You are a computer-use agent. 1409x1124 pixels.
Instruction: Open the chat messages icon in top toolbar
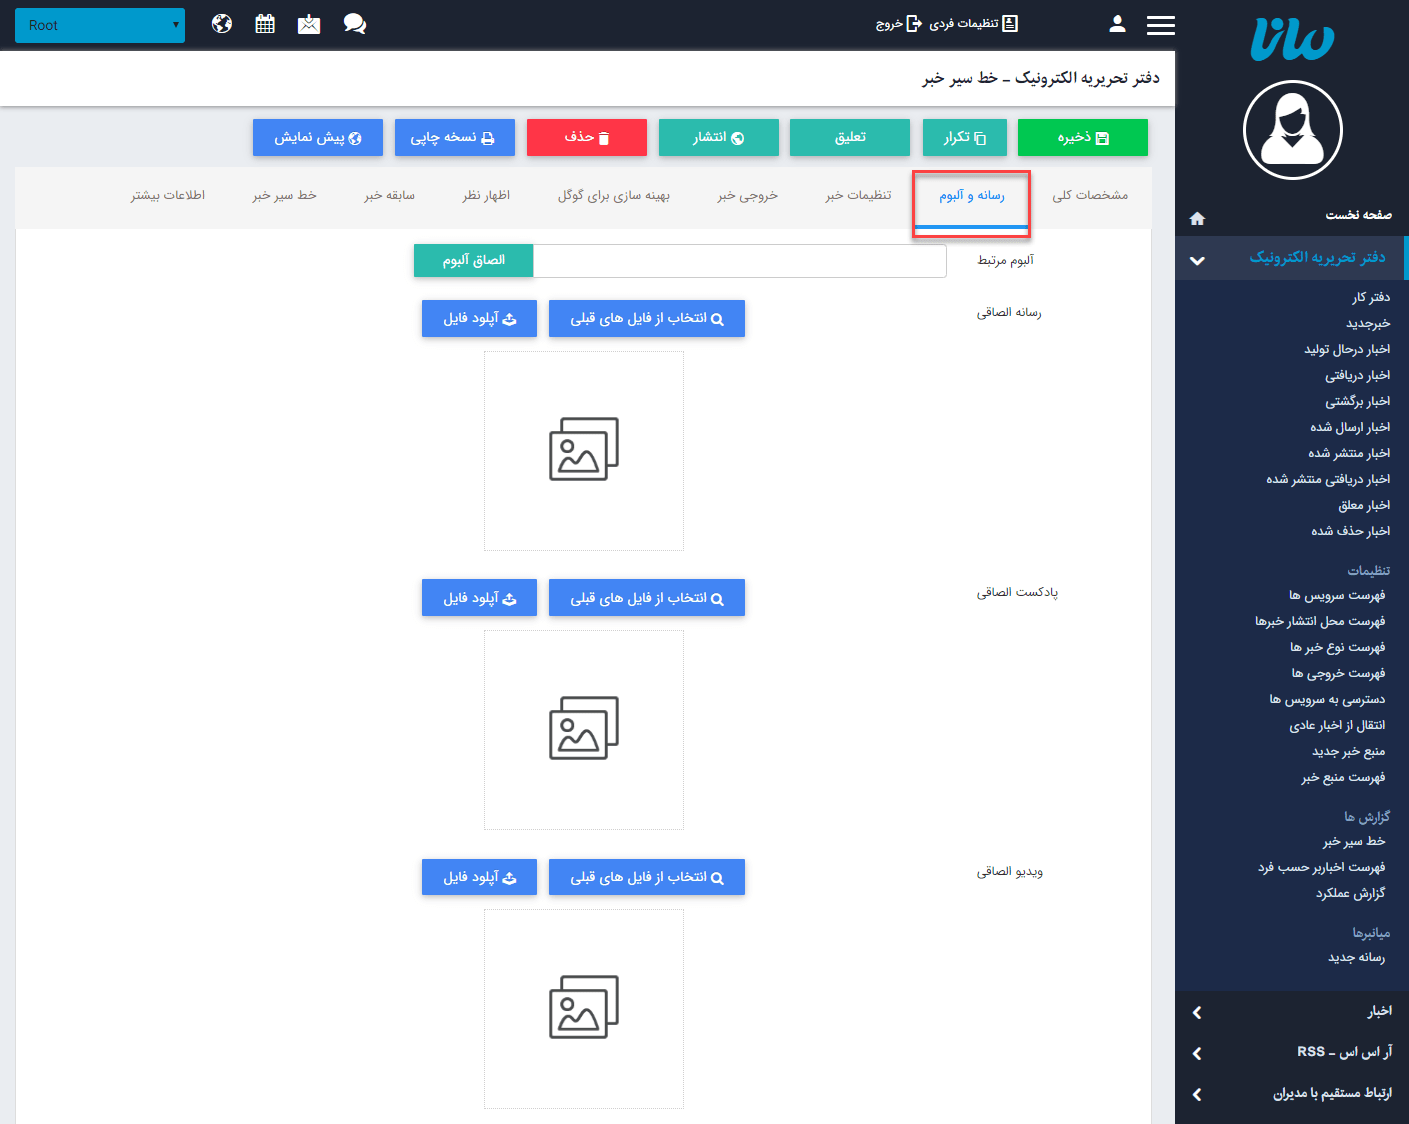[x=354, y=23]
